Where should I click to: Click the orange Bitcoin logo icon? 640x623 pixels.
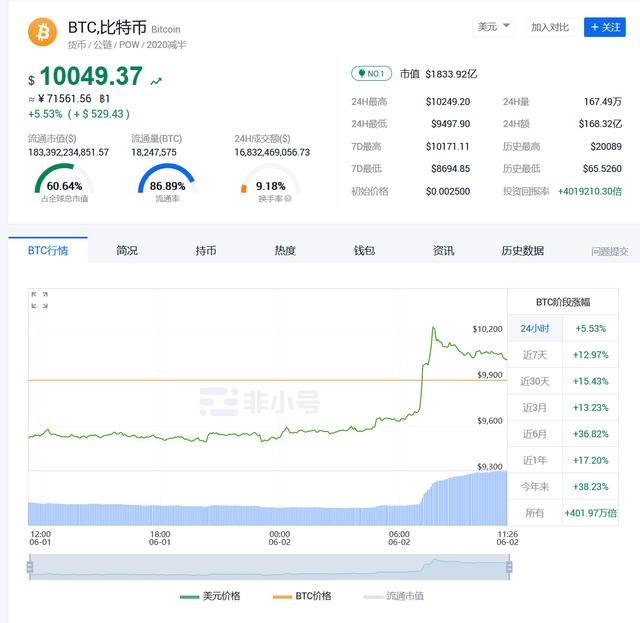(42, 32)
